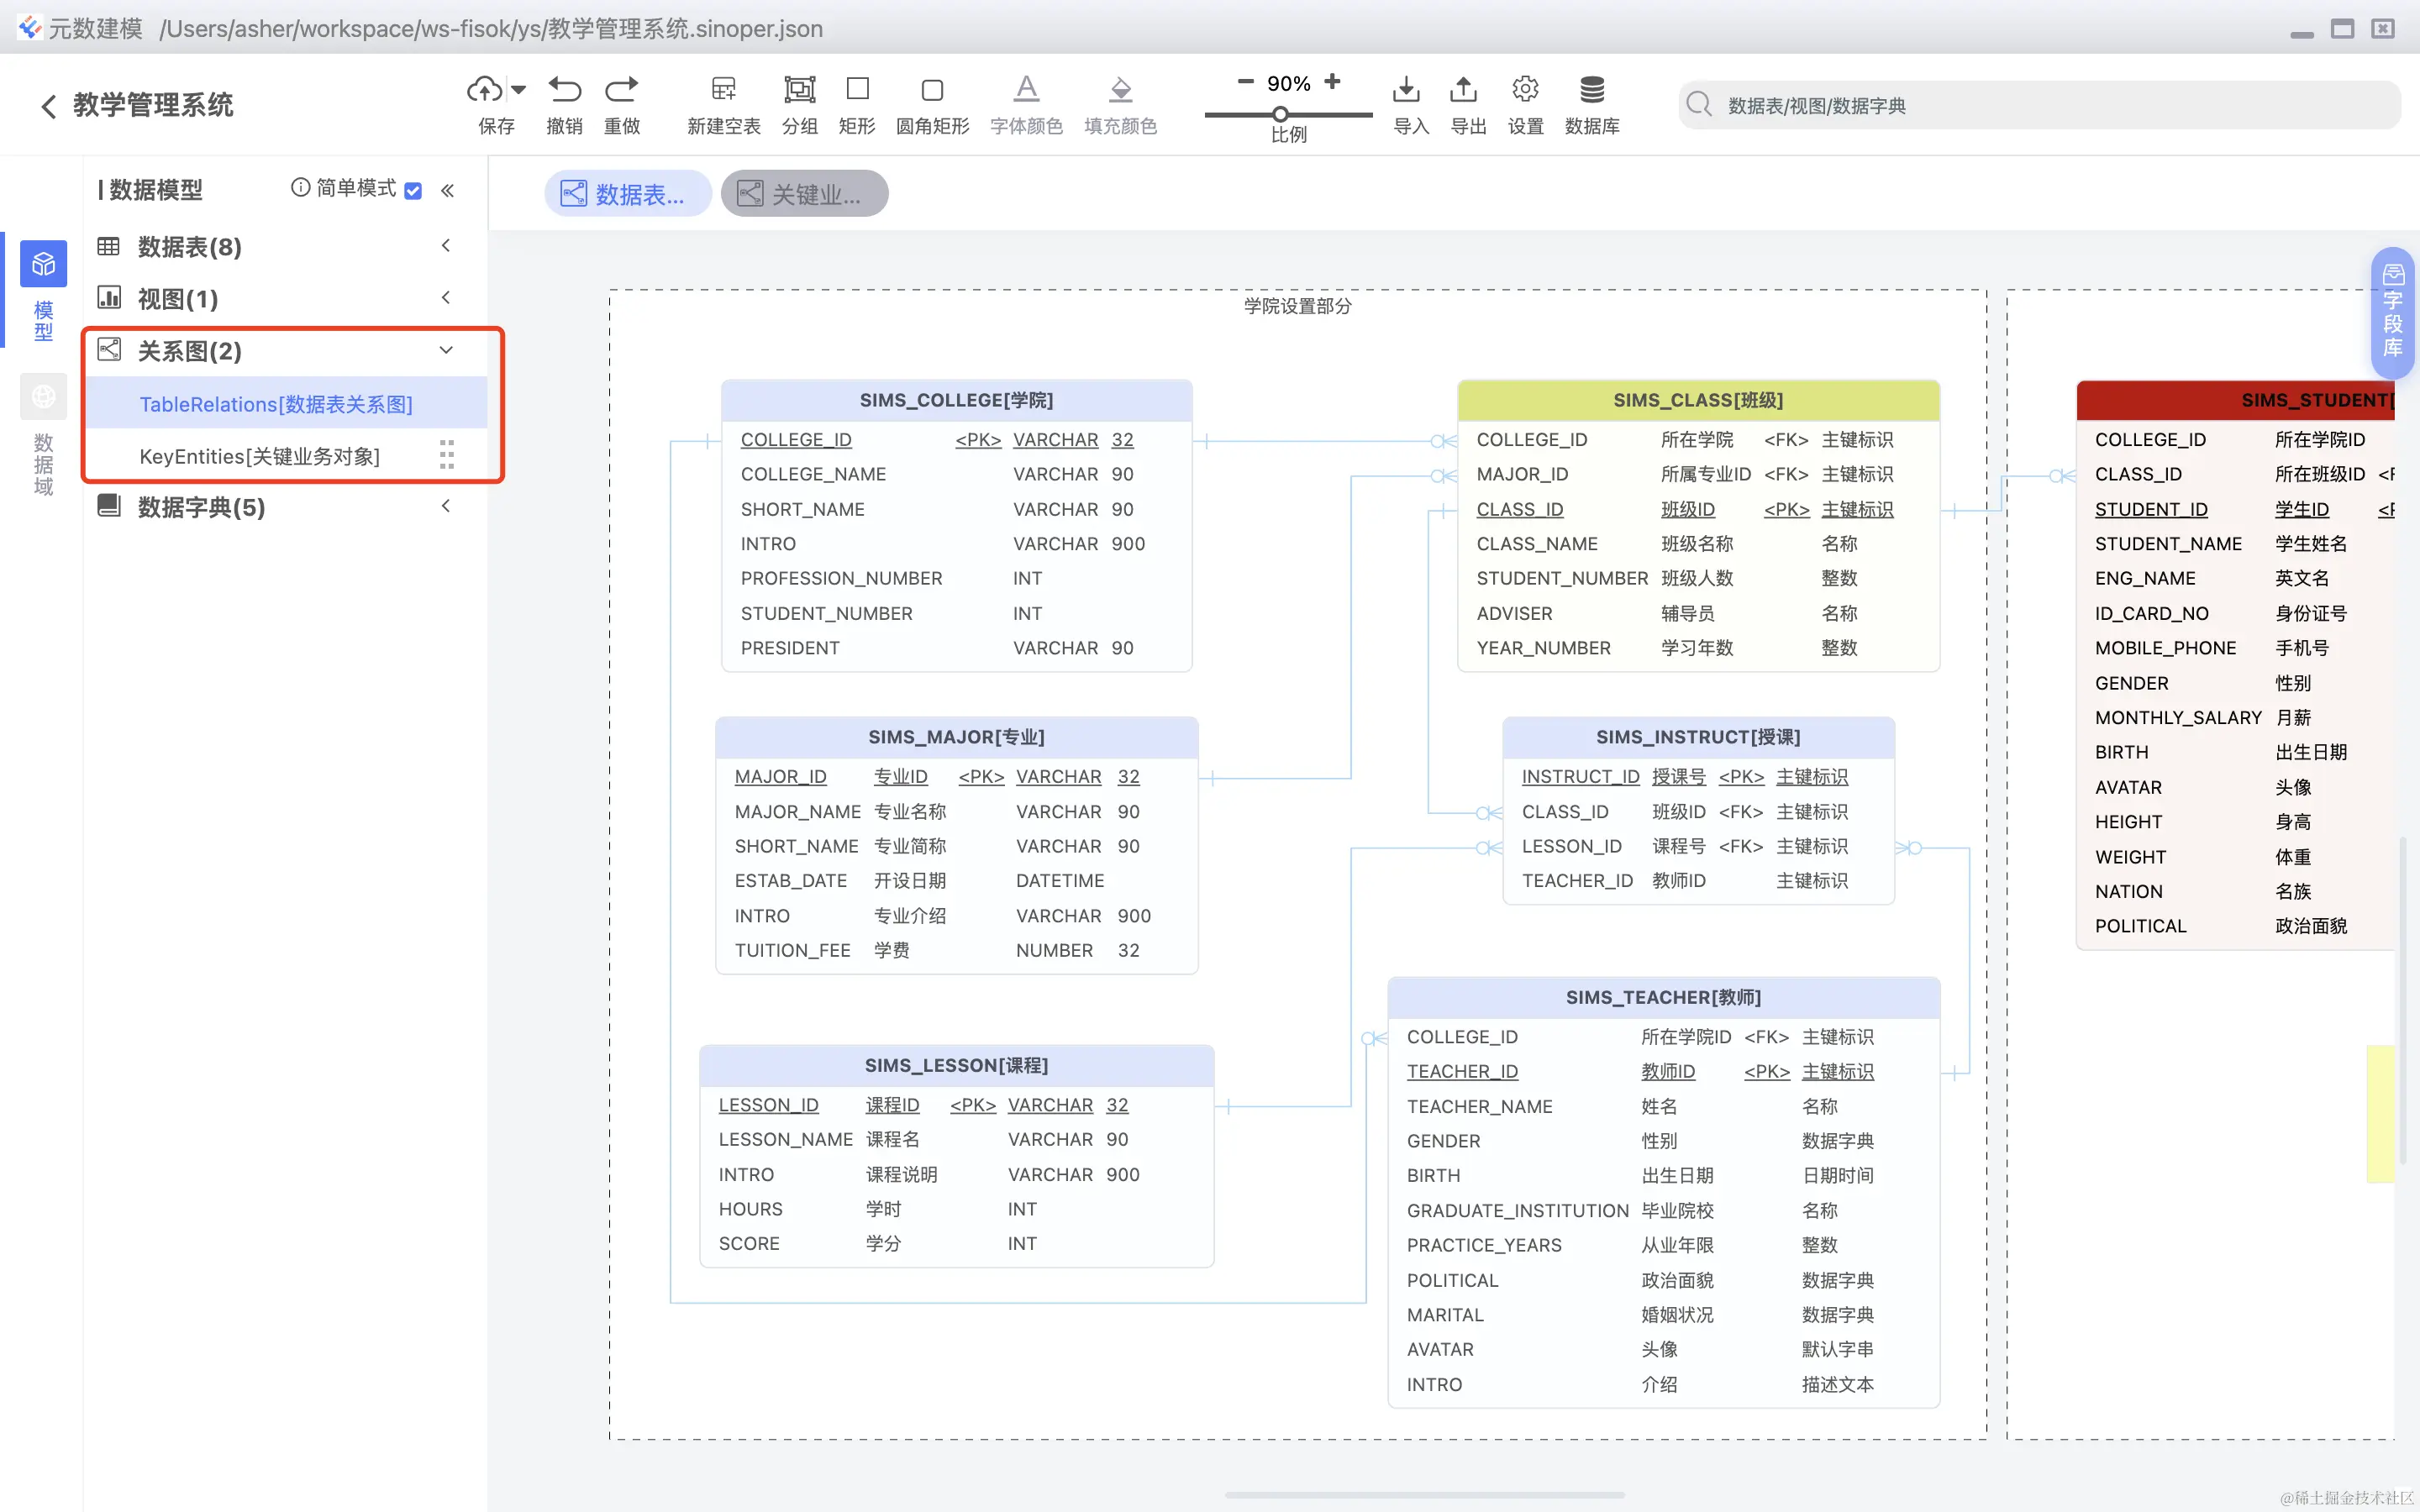The width and height of the screenshot is (2420, 1512).
Task: Go back via 教学管理系统 arrow
Action: pos(48,106)
